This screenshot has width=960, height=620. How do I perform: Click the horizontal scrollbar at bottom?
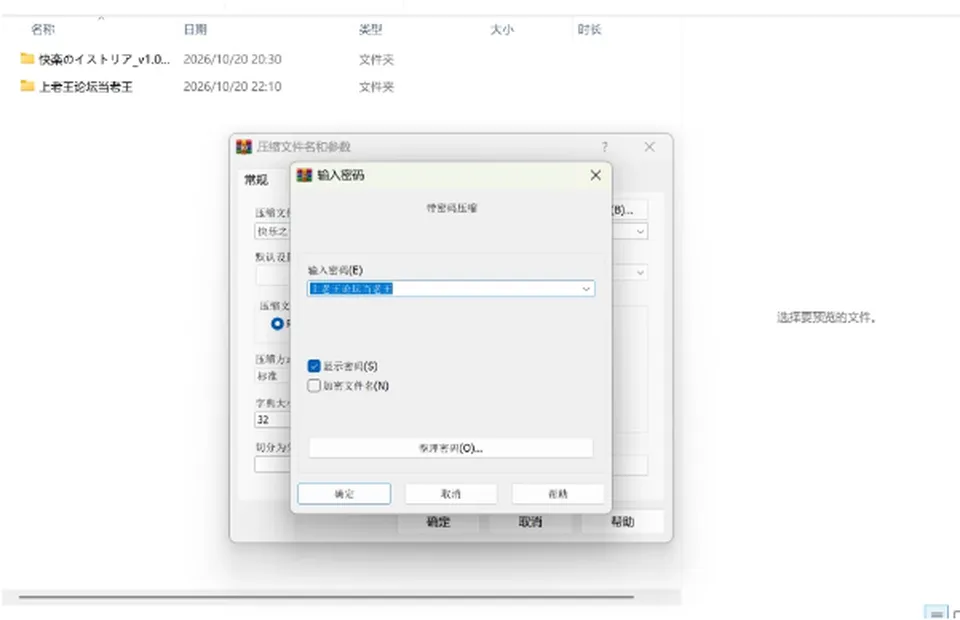(326, 596)
